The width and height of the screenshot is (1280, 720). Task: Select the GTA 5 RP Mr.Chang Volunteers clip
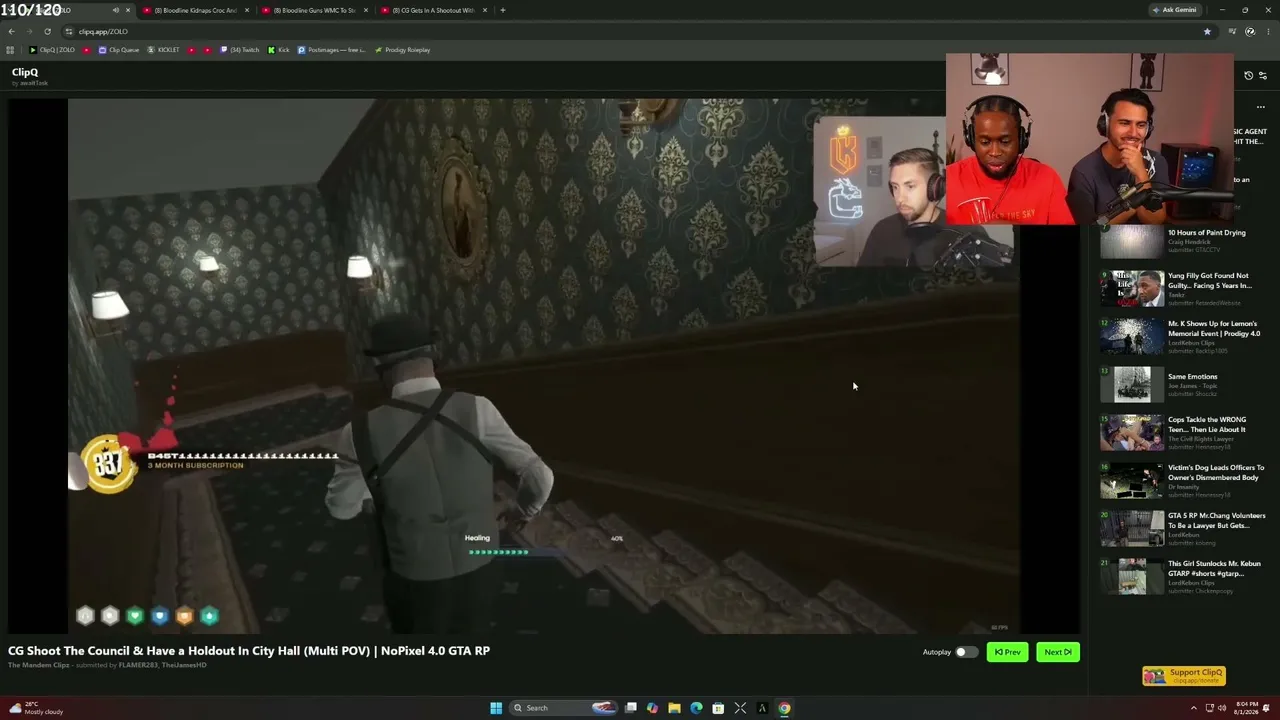pos(1183,529)
